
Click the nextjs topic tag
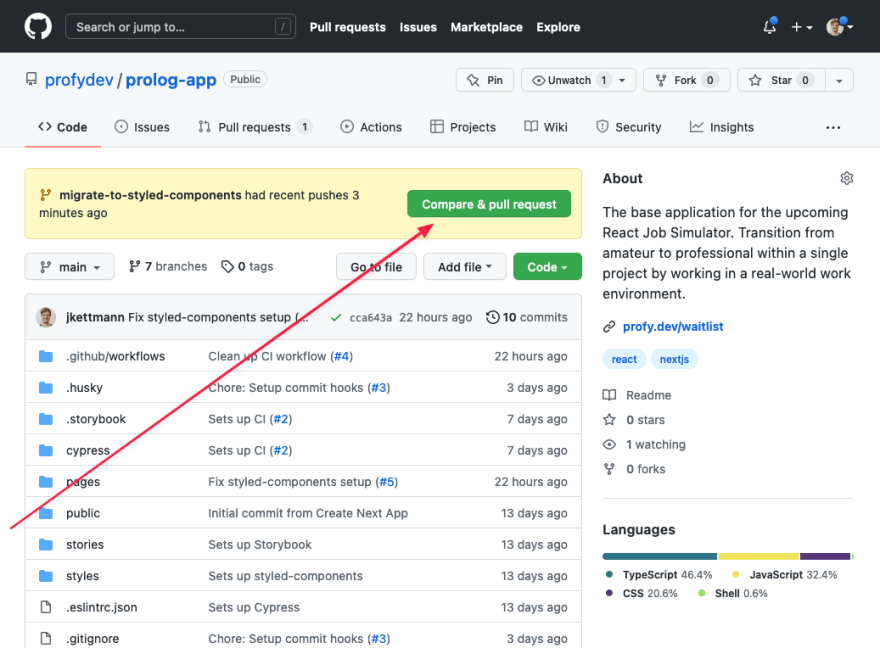[674, 359]
